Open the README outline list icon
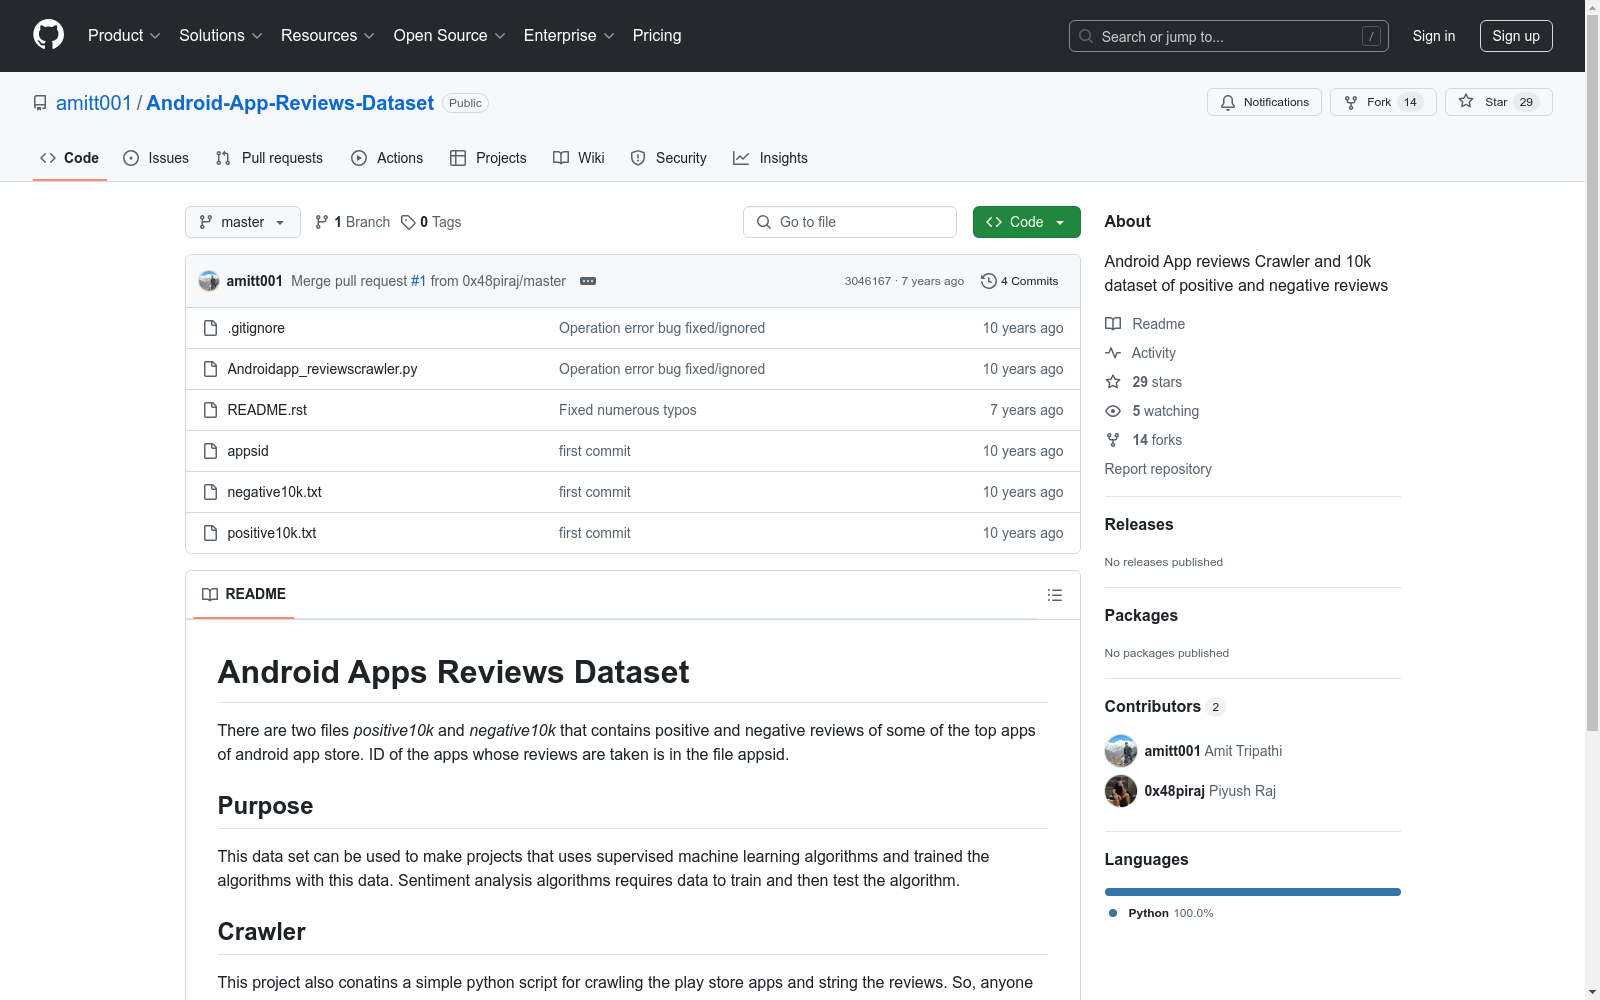The width and height of the screenshot is (1600, 1000). 1054,595
